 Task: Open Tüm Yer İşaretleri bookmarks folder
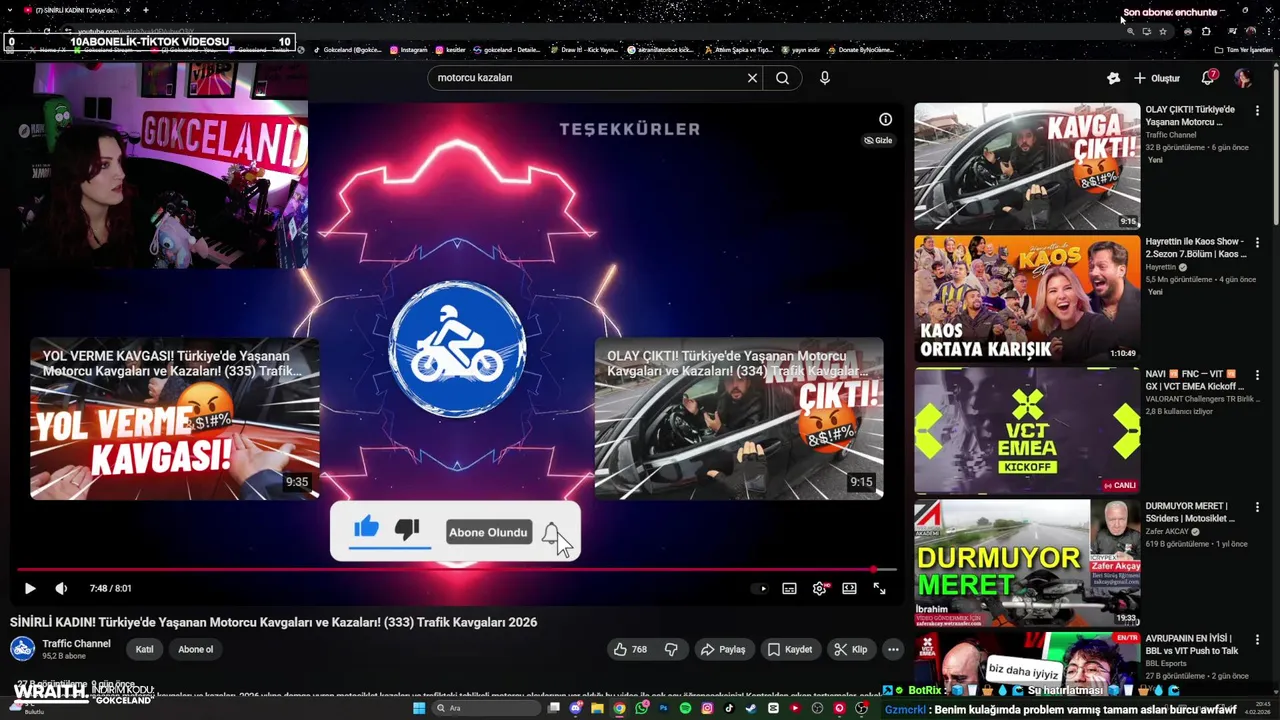click(1243, 50)
